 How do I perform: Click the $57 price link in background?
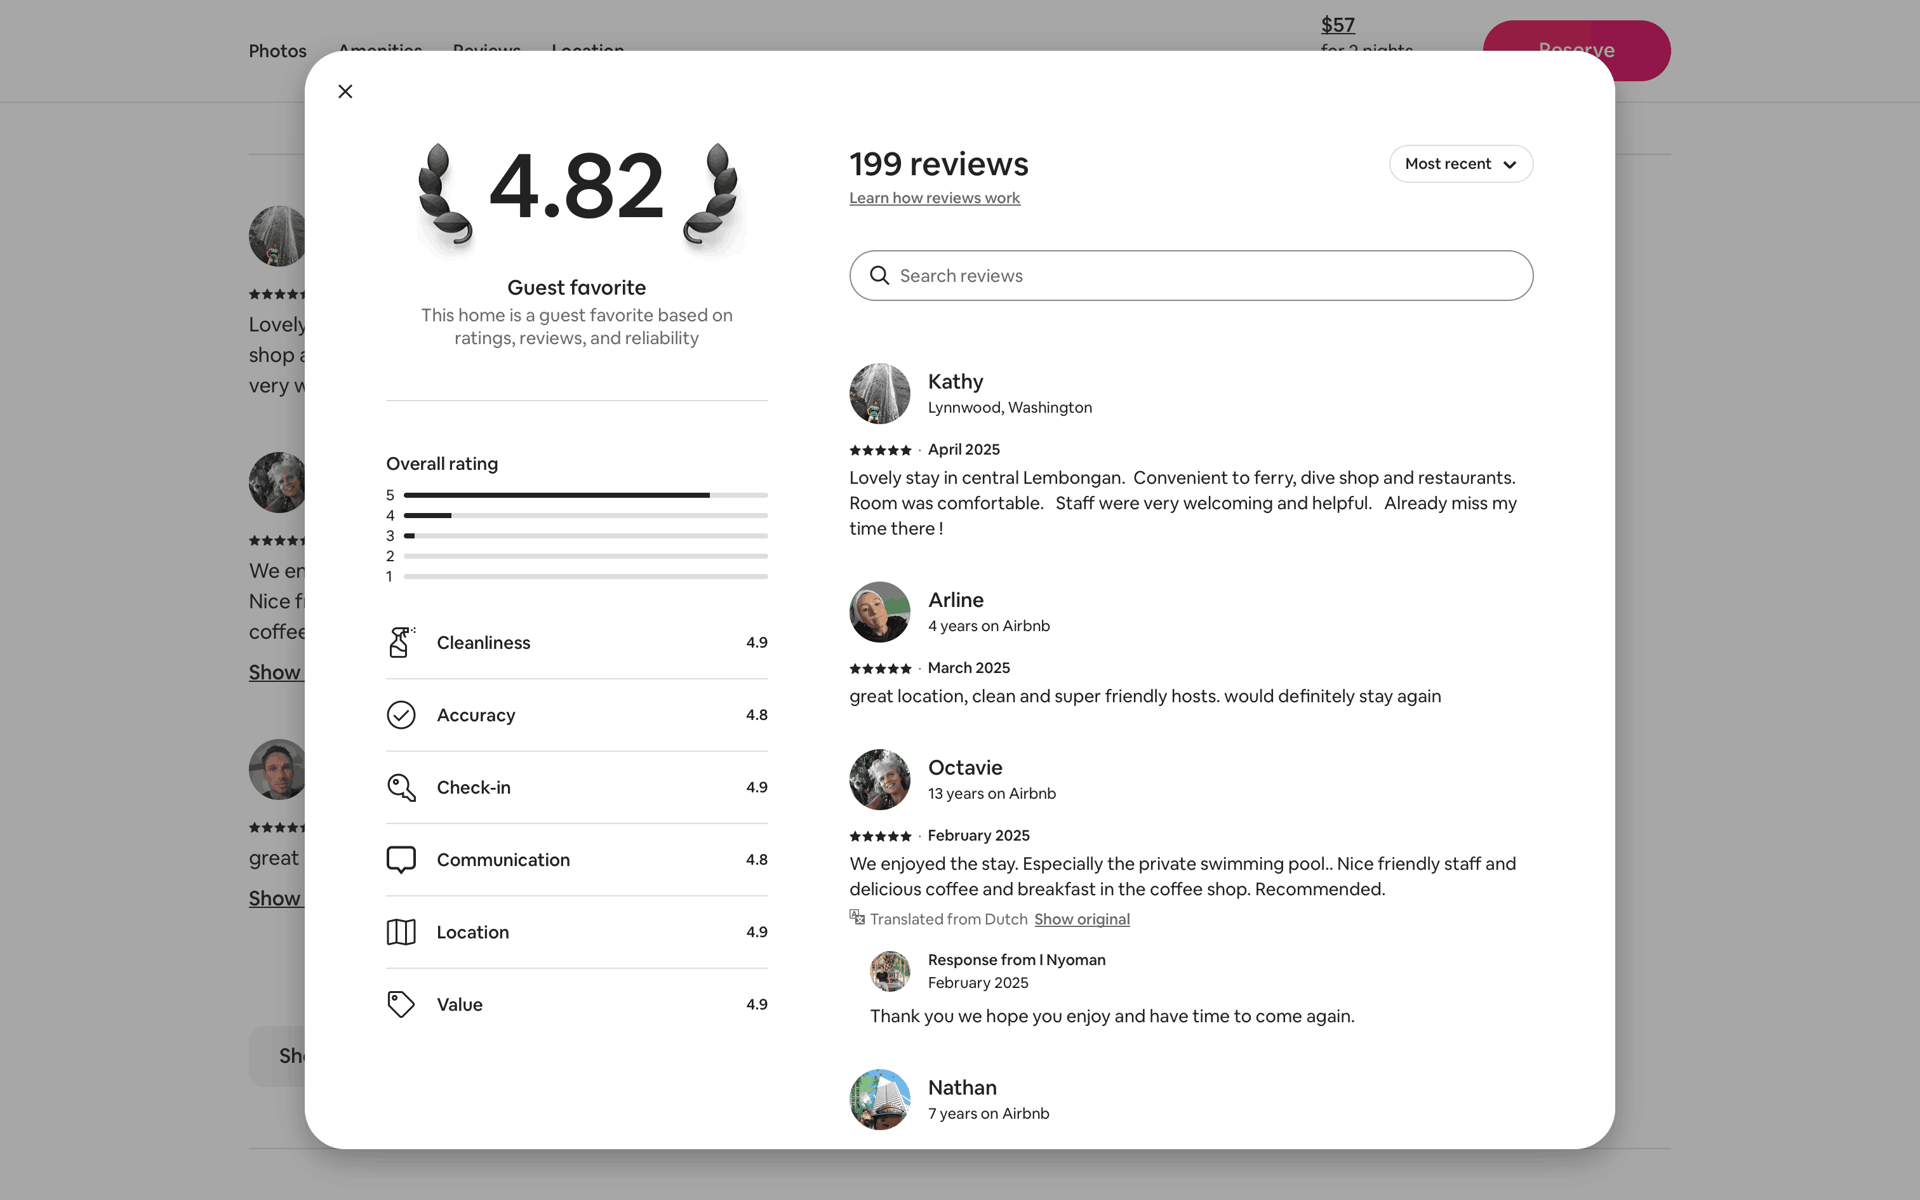1337,25
